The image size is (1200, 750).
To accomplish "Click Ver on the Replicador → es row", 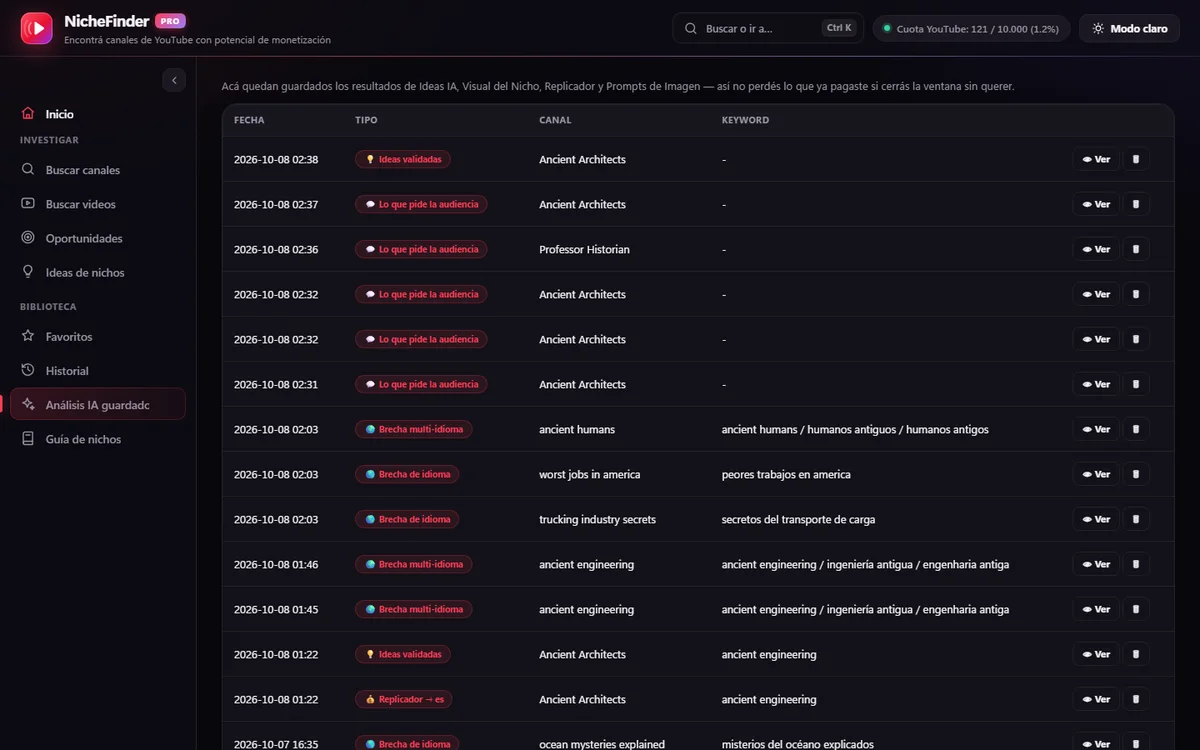I will [x=1096, y=699].
